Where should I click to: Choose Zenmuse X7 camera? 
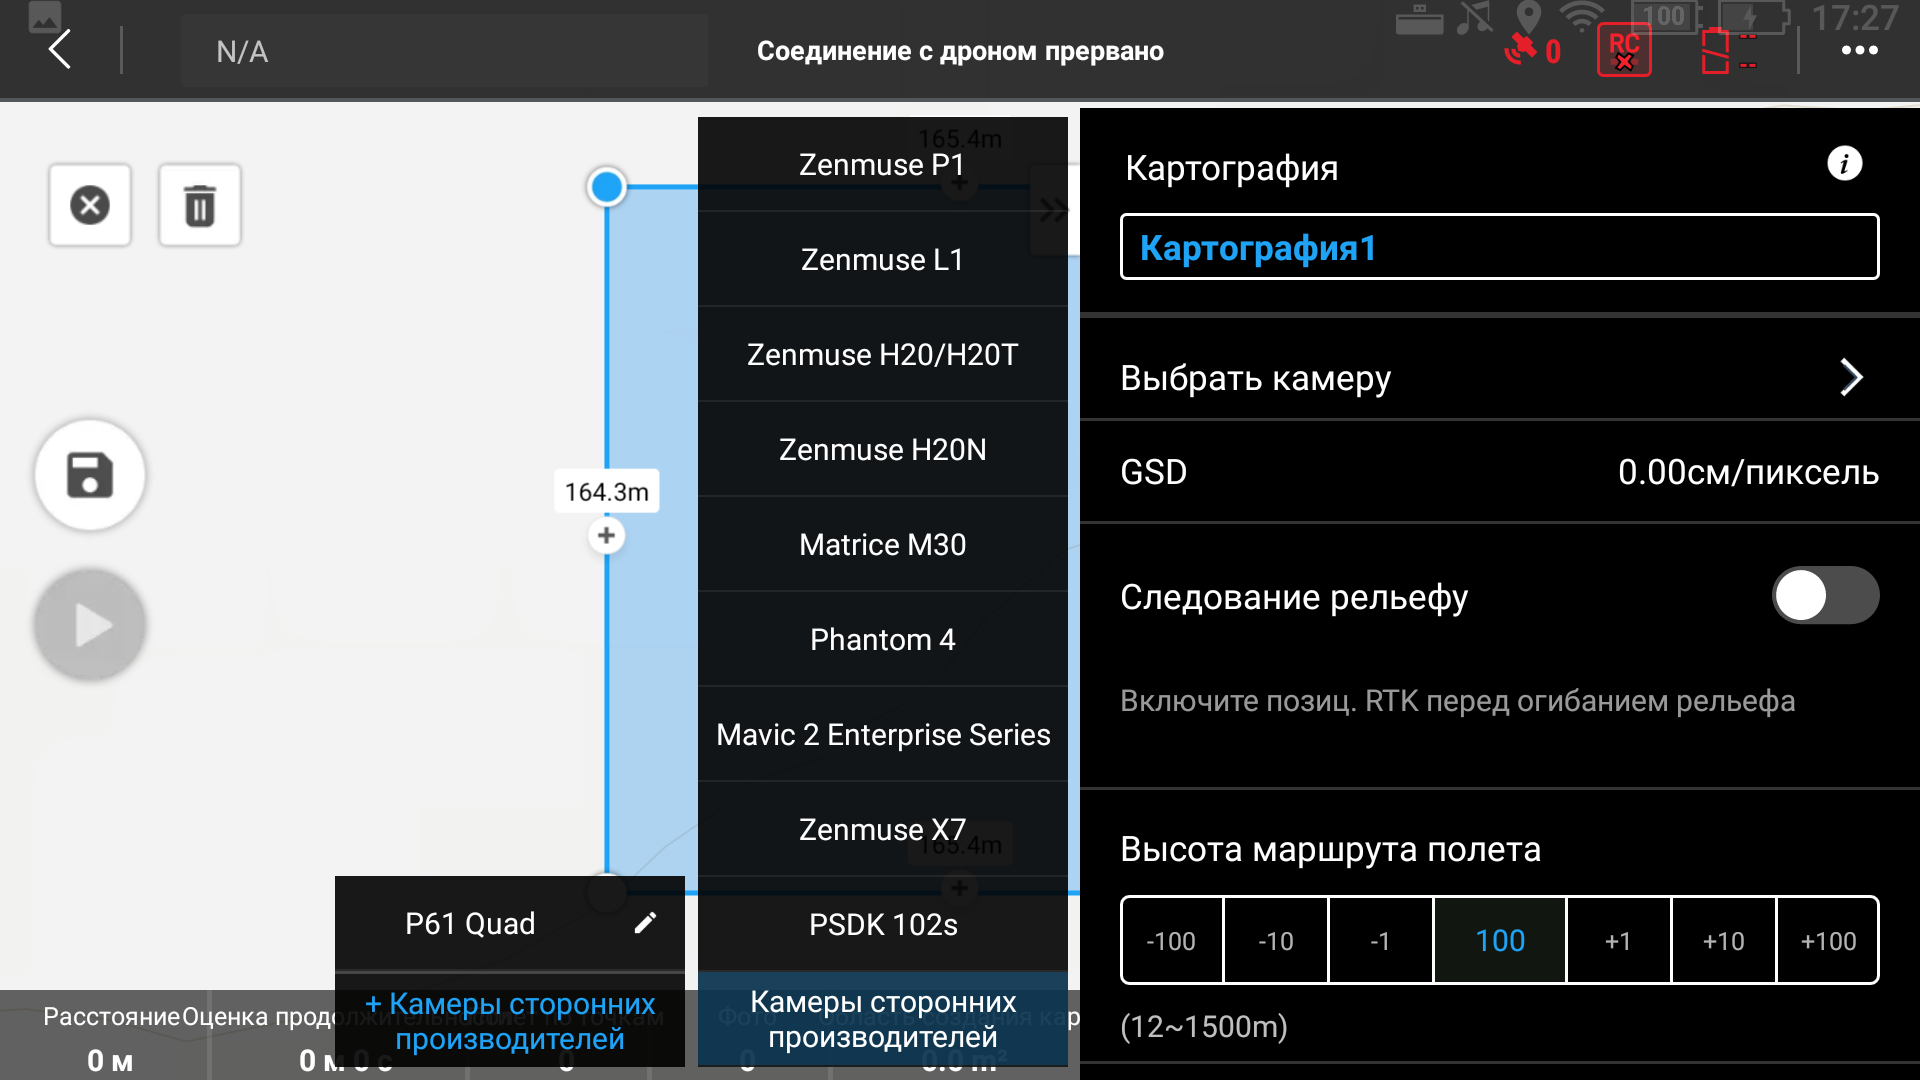(x=883, y=829)
